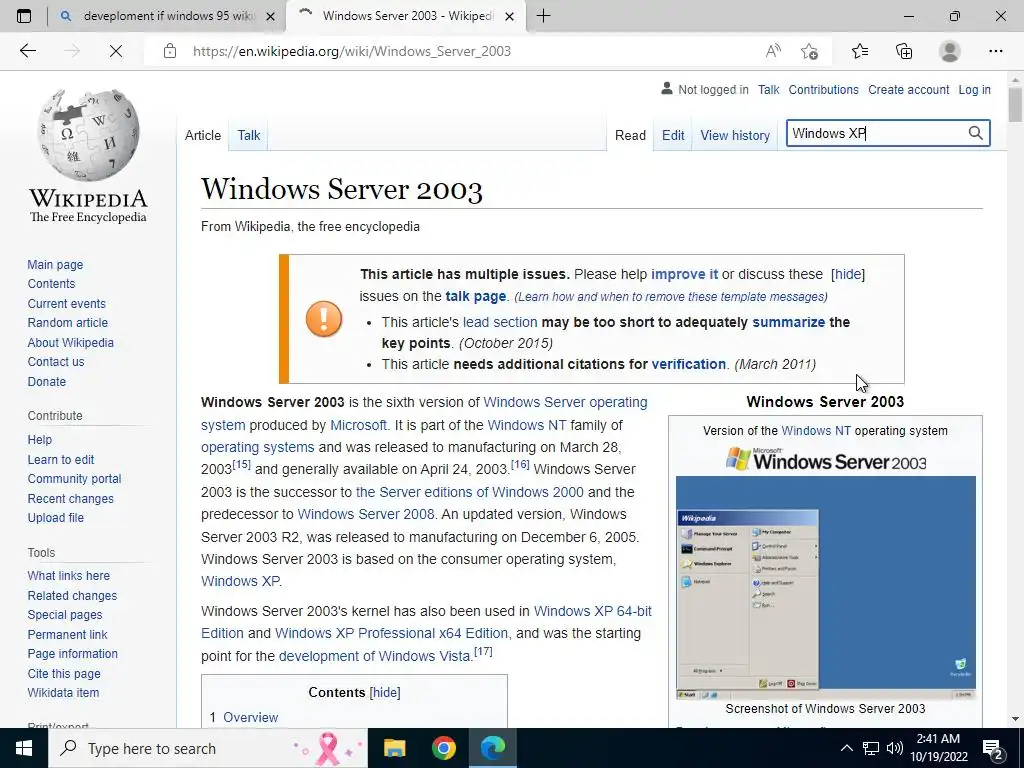
Task: Click the page vertical scrollbar thumb
Action: (1015, 104)
